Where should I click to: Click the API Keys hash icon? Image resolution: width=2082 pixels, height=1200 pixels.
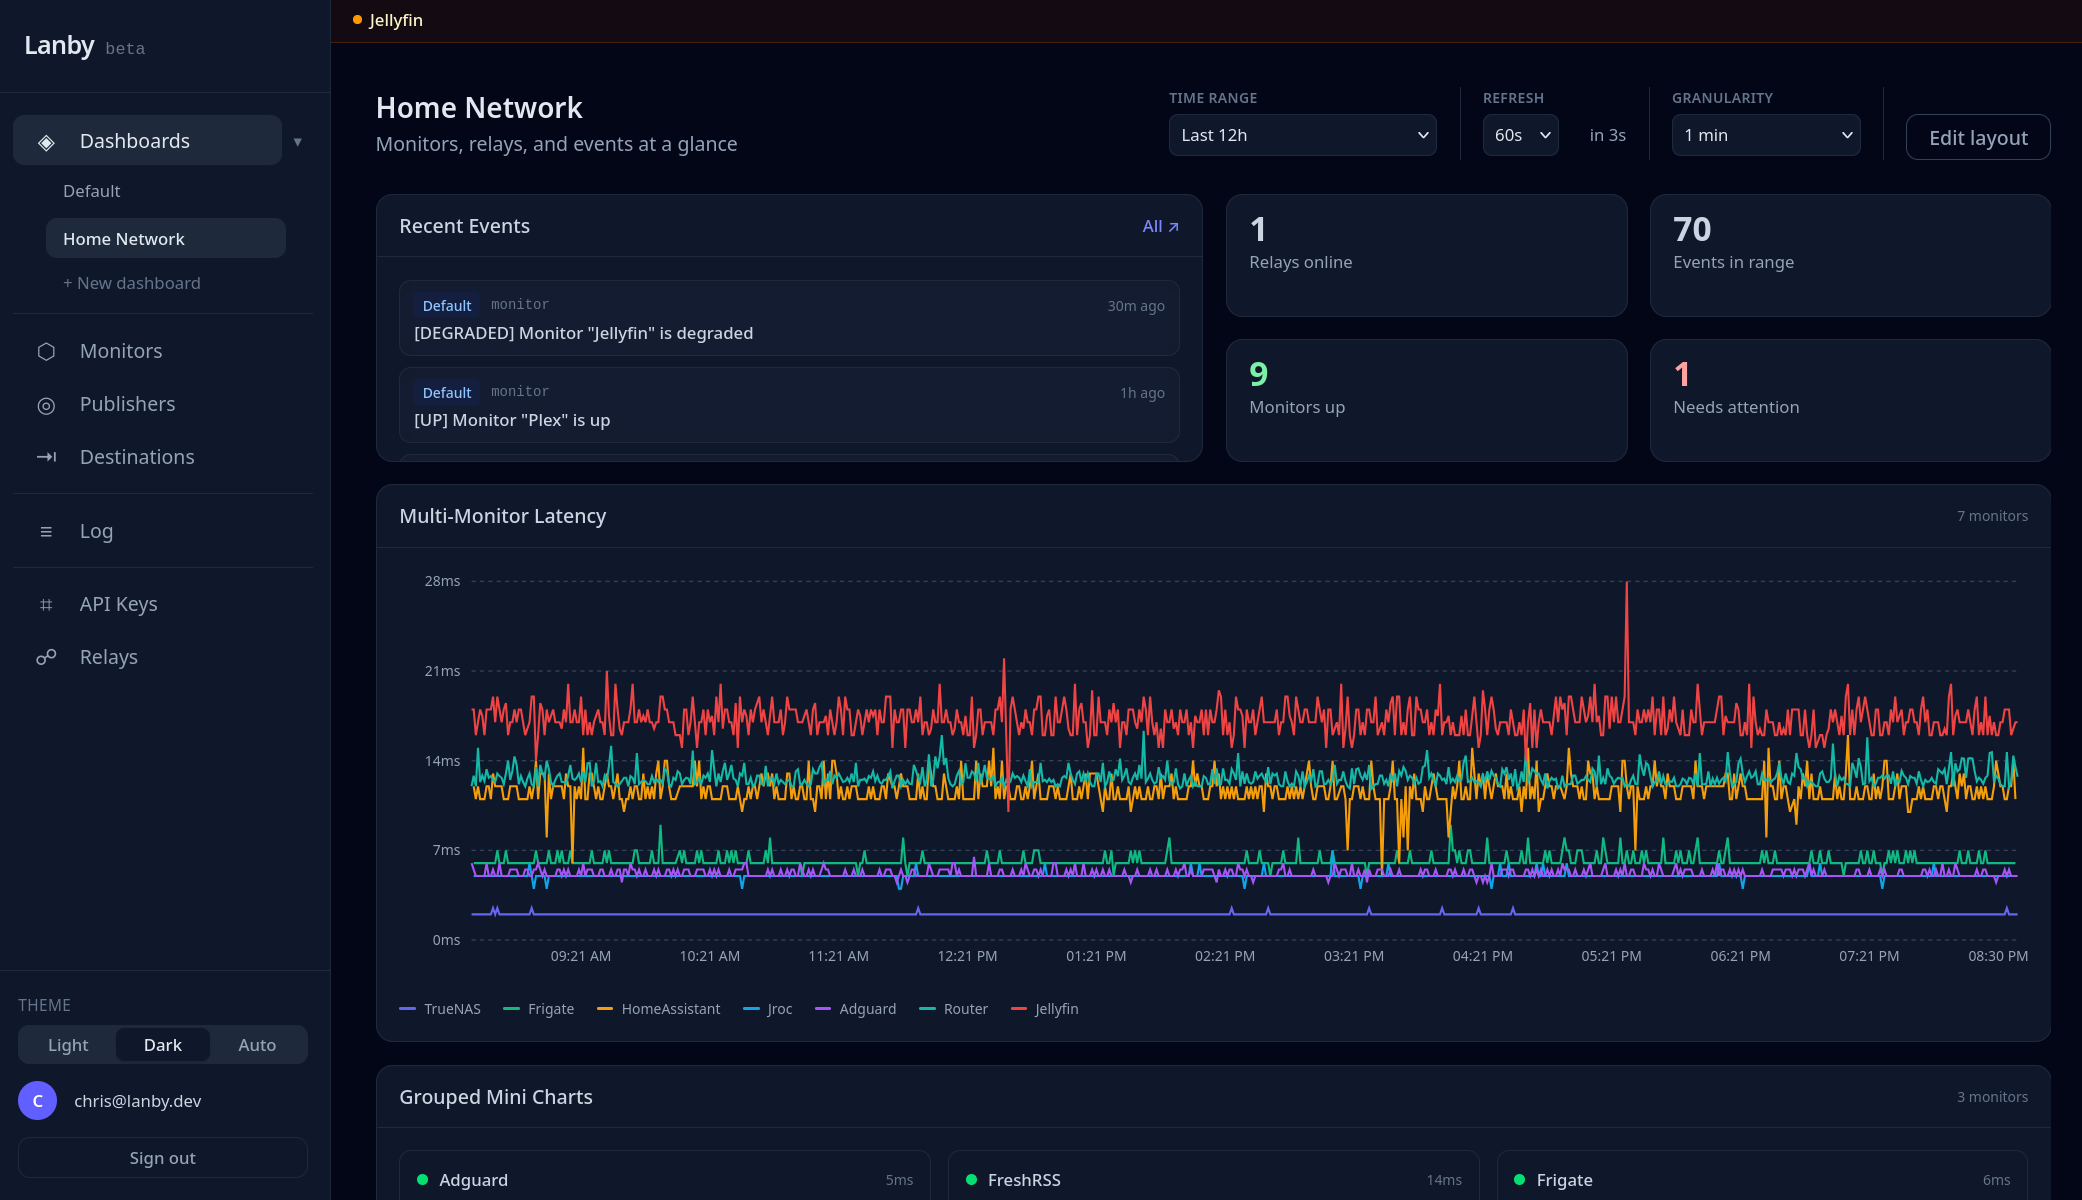click(46, 605)
